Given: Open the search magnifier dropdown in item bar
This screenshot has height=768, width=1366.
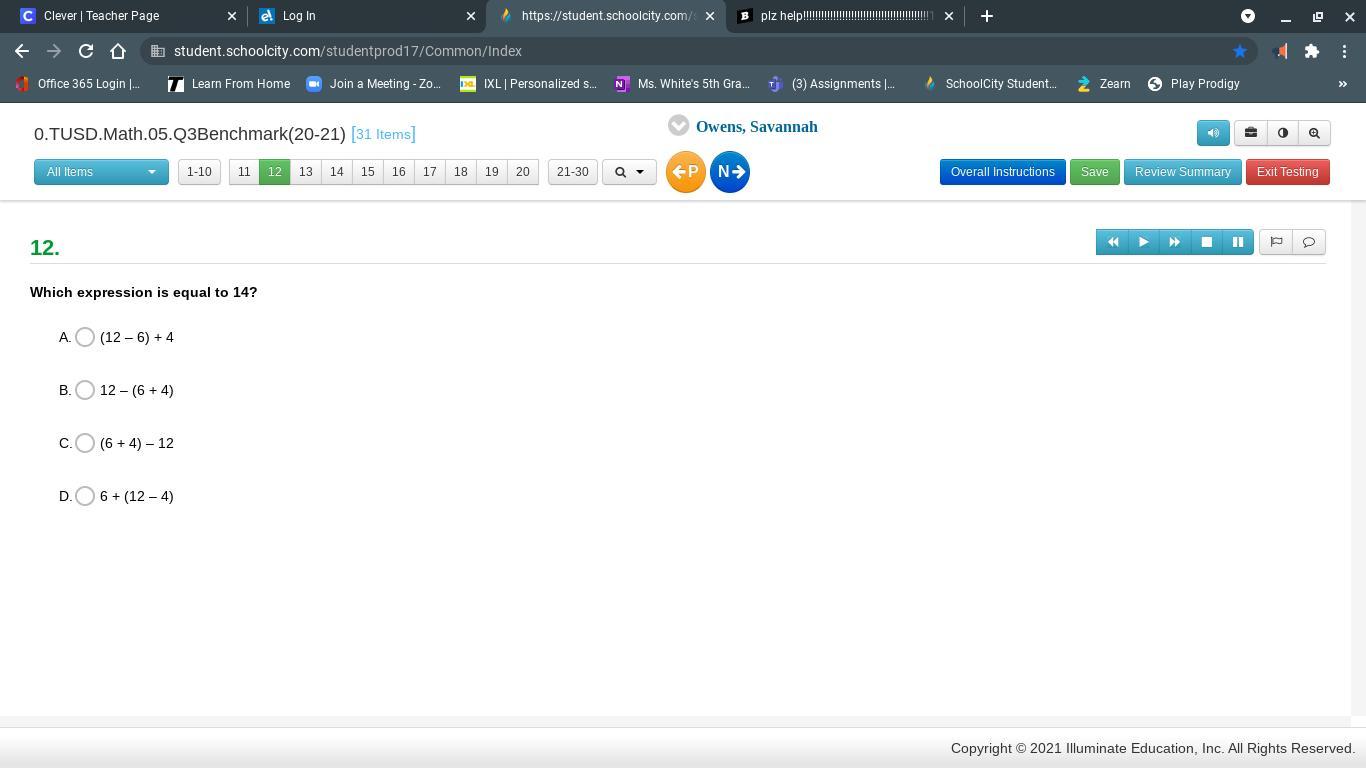Looking at the screenshot, I should point(629,172).
